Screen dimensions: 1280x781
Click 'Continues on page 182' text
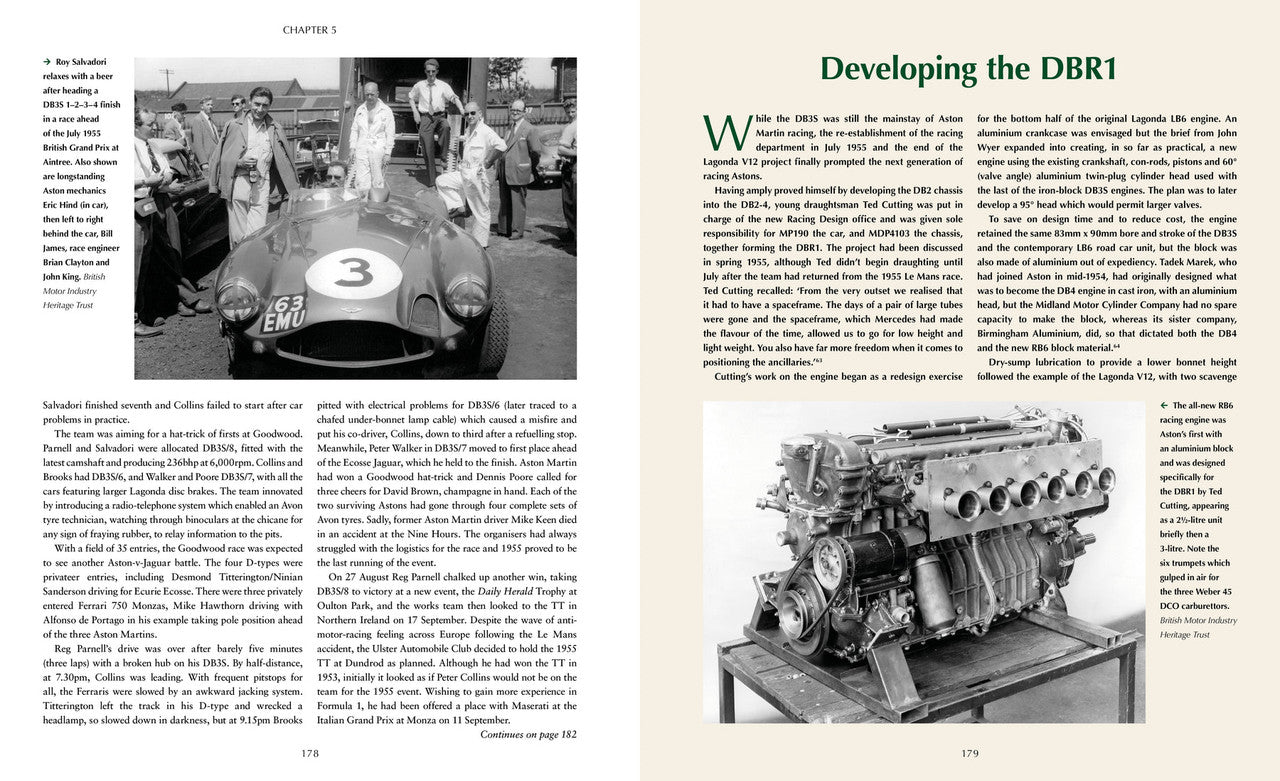(x=528, y=734)
